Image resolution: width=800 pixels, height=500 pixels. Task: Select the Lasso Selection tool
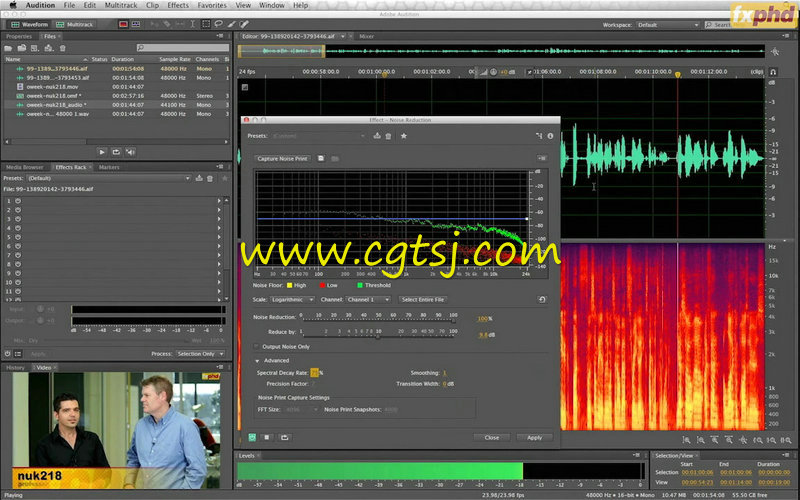(x=219, y=24)
